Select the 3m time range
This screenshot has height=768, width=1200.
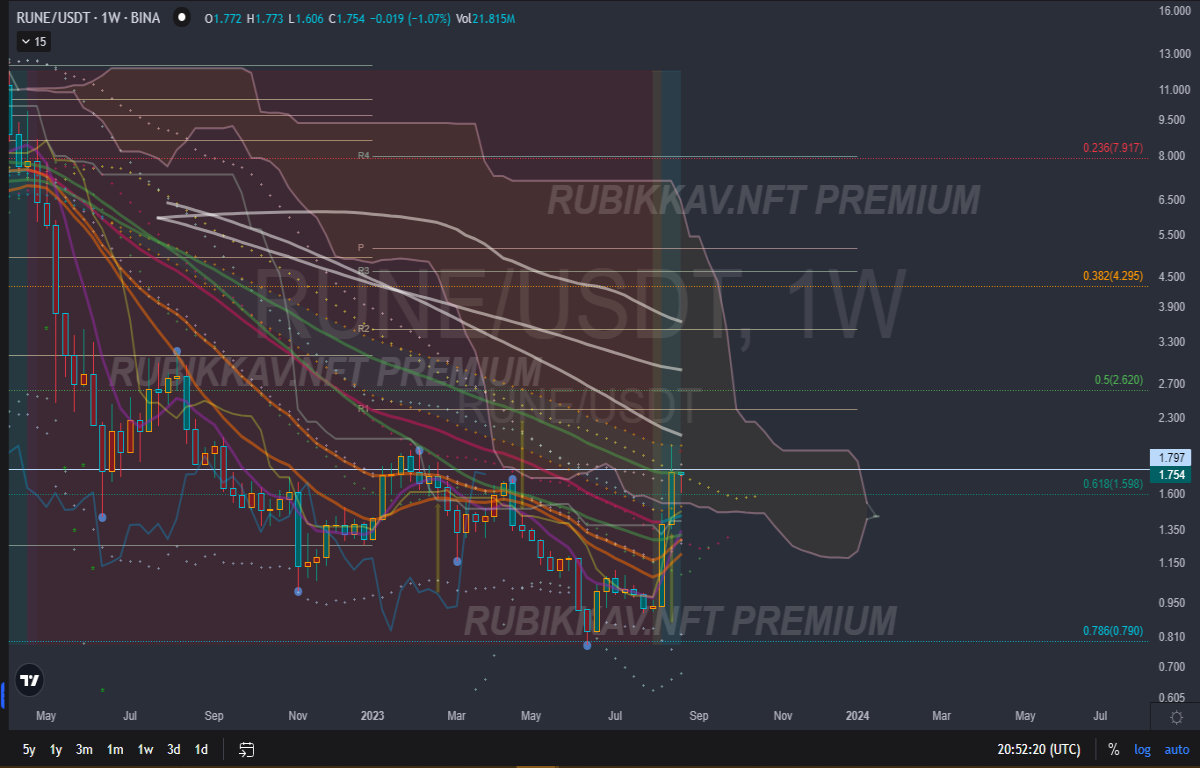(x=85, y=749)
